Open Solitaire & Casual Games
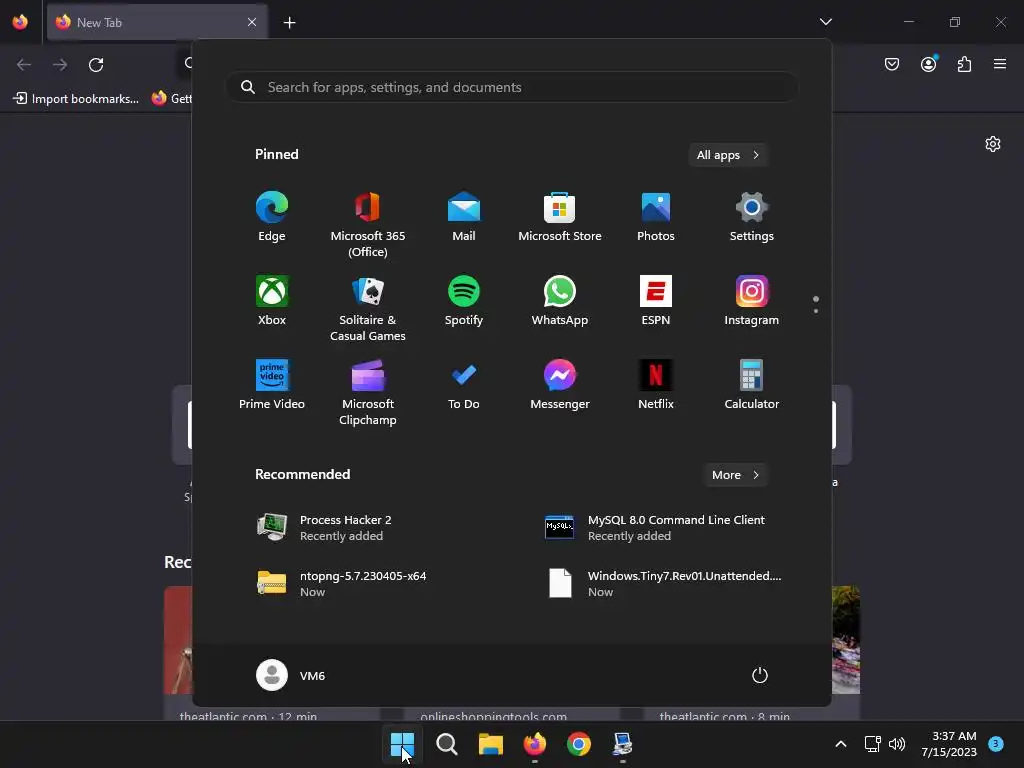This screenshot has height=768, width=1024. [368, 309]
